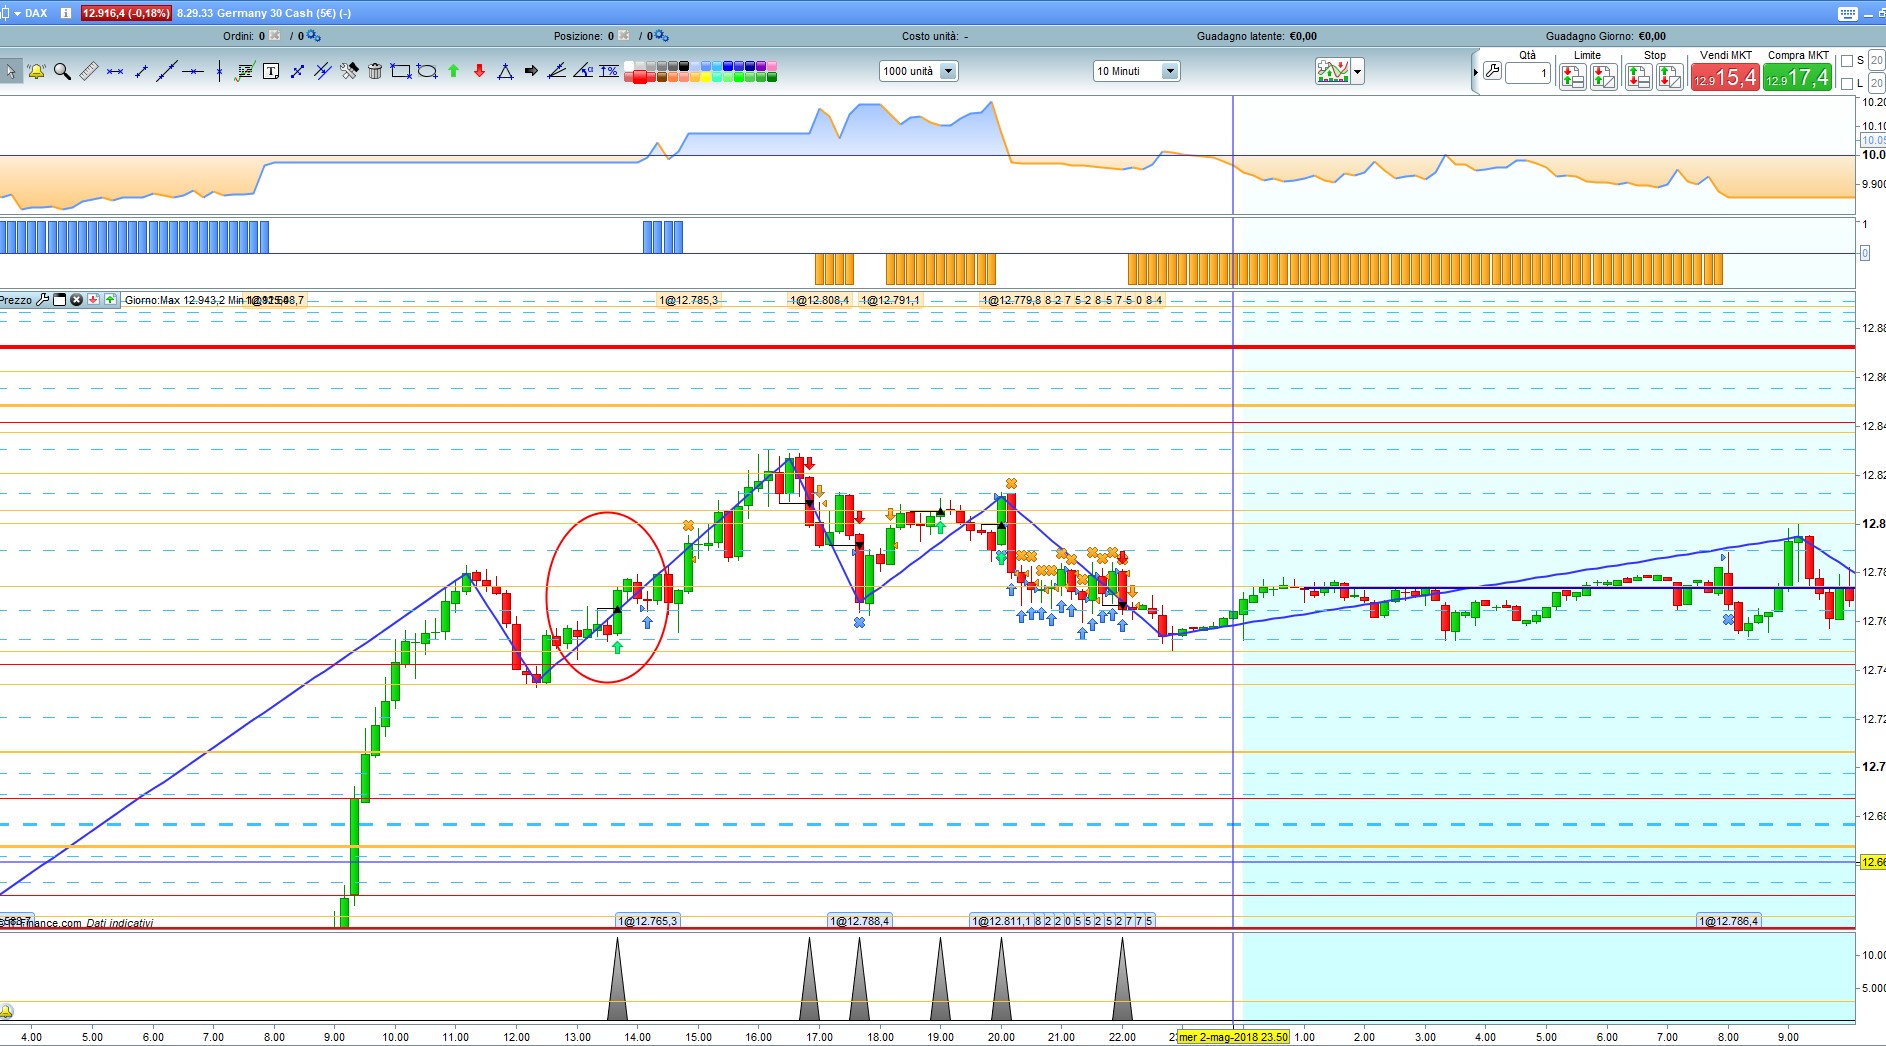Expand the chart indicators dropdown arrow

point(1357,71)
